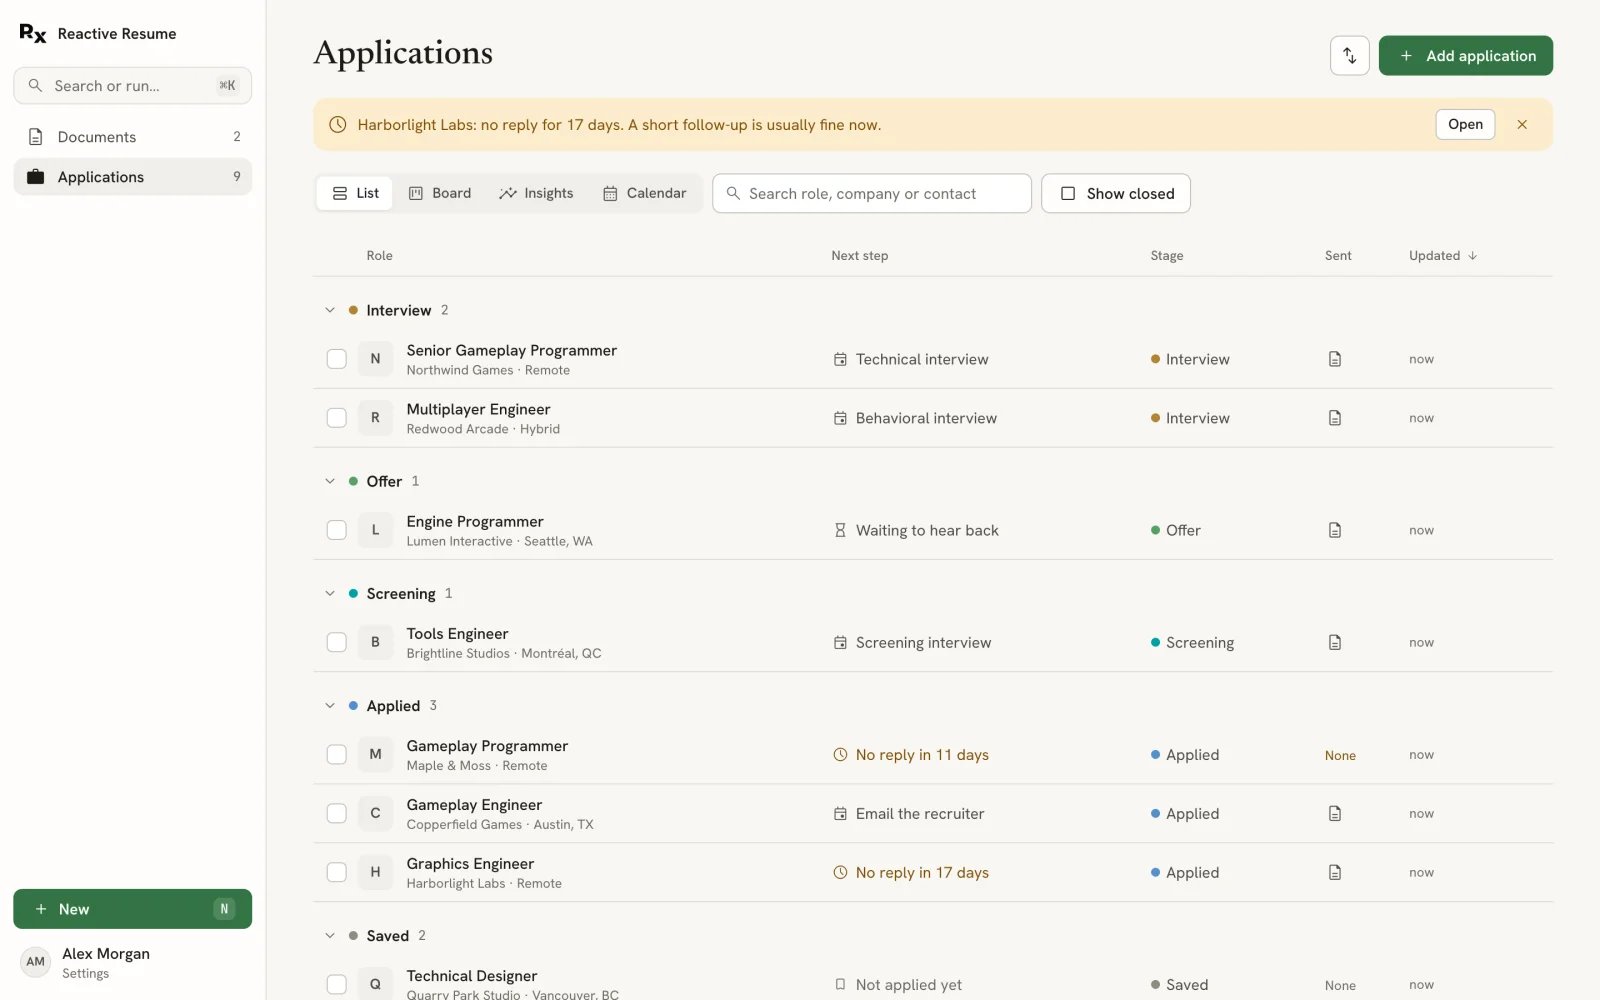
Task: Click the Stage column header
Action: pyautogui.click(x=1167, y=256)
